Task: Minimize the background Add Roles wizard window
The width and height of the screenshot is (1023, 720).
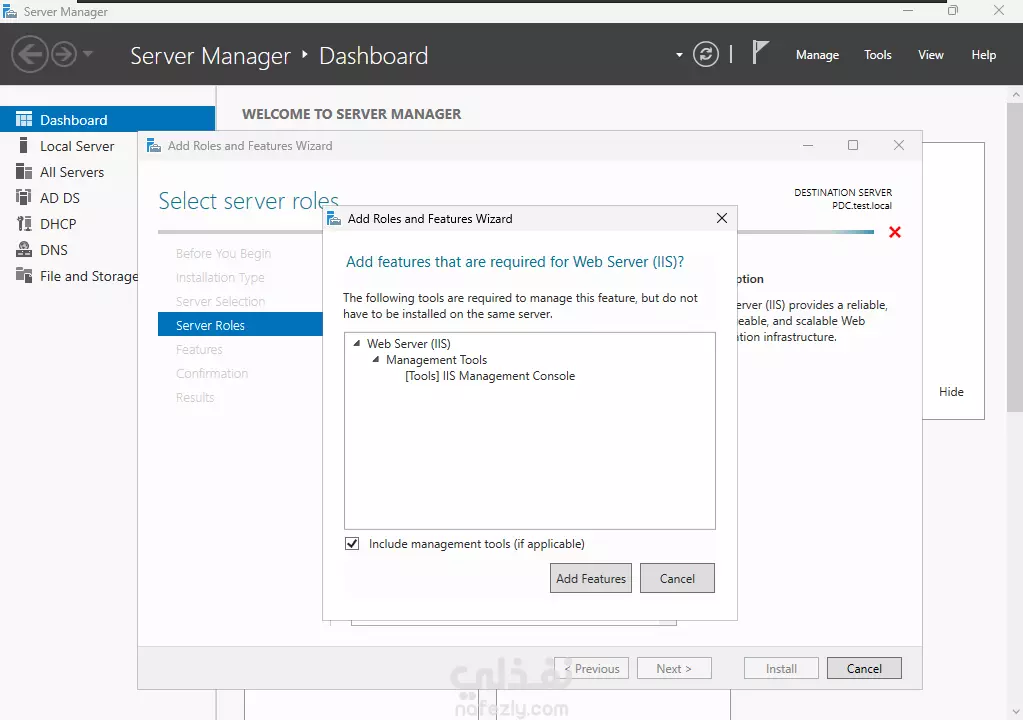Action: [808, 145]
